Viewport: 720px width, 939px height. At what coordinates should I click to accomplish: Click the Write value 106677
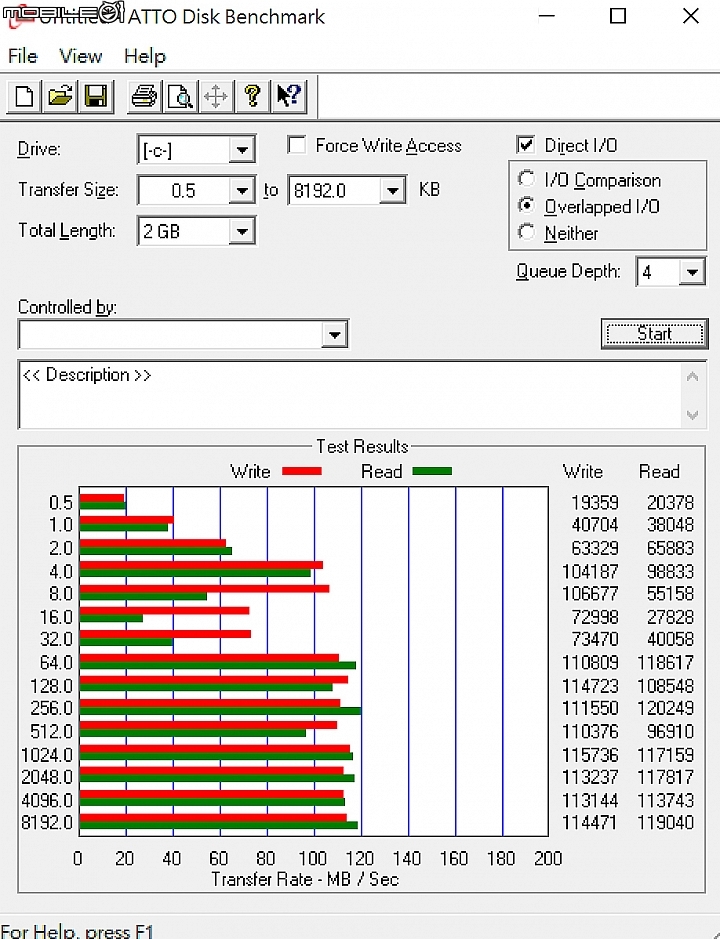coord(590,593)
